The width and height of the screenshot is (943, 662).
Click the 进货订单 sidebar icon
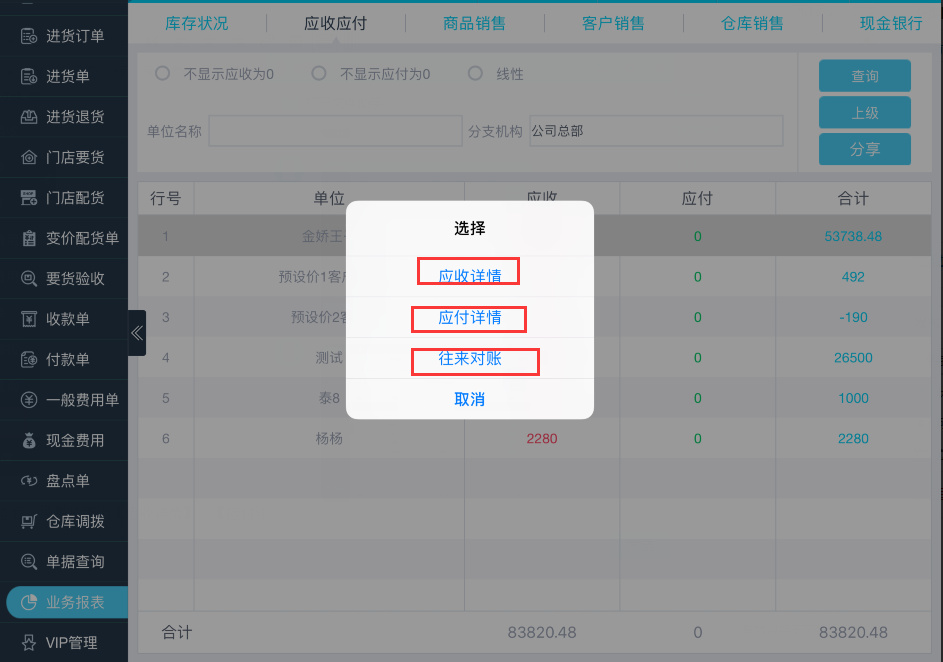coord(29,37)
